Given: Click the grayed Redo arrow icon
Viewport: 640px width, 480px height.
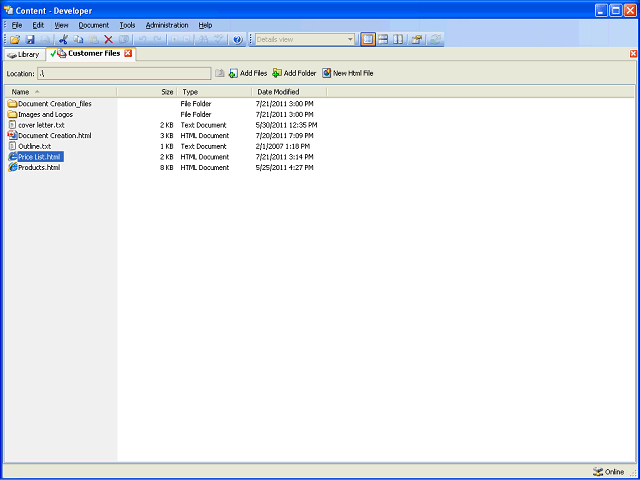Looking at the screenshot, I should pos(158,40).
